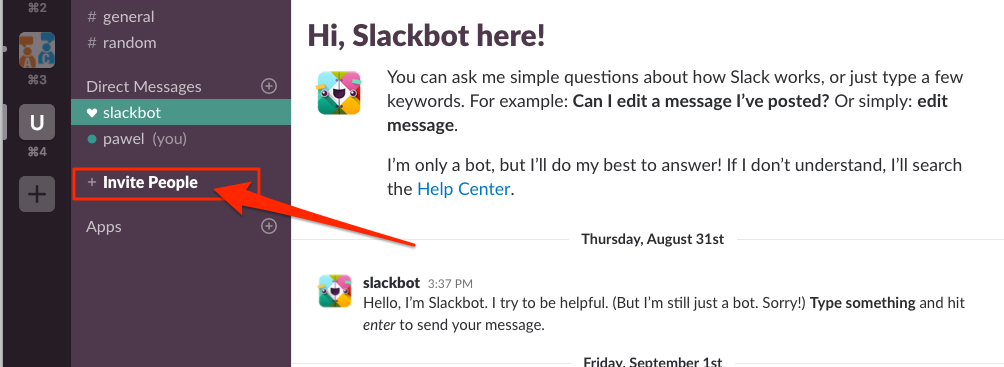Switch to the workspace with puzzle-piece icon

coord(36,50)
